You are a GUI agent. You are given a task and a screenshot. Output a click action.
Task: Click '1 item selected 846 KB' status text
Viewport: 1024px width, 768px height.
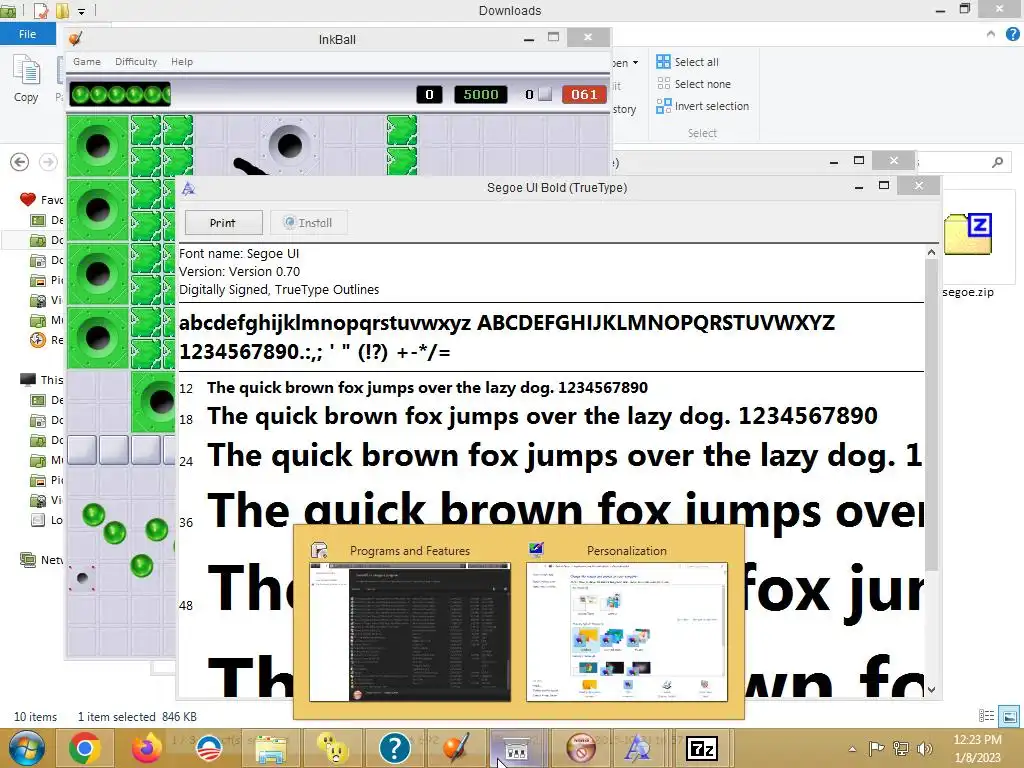[137, 716]
